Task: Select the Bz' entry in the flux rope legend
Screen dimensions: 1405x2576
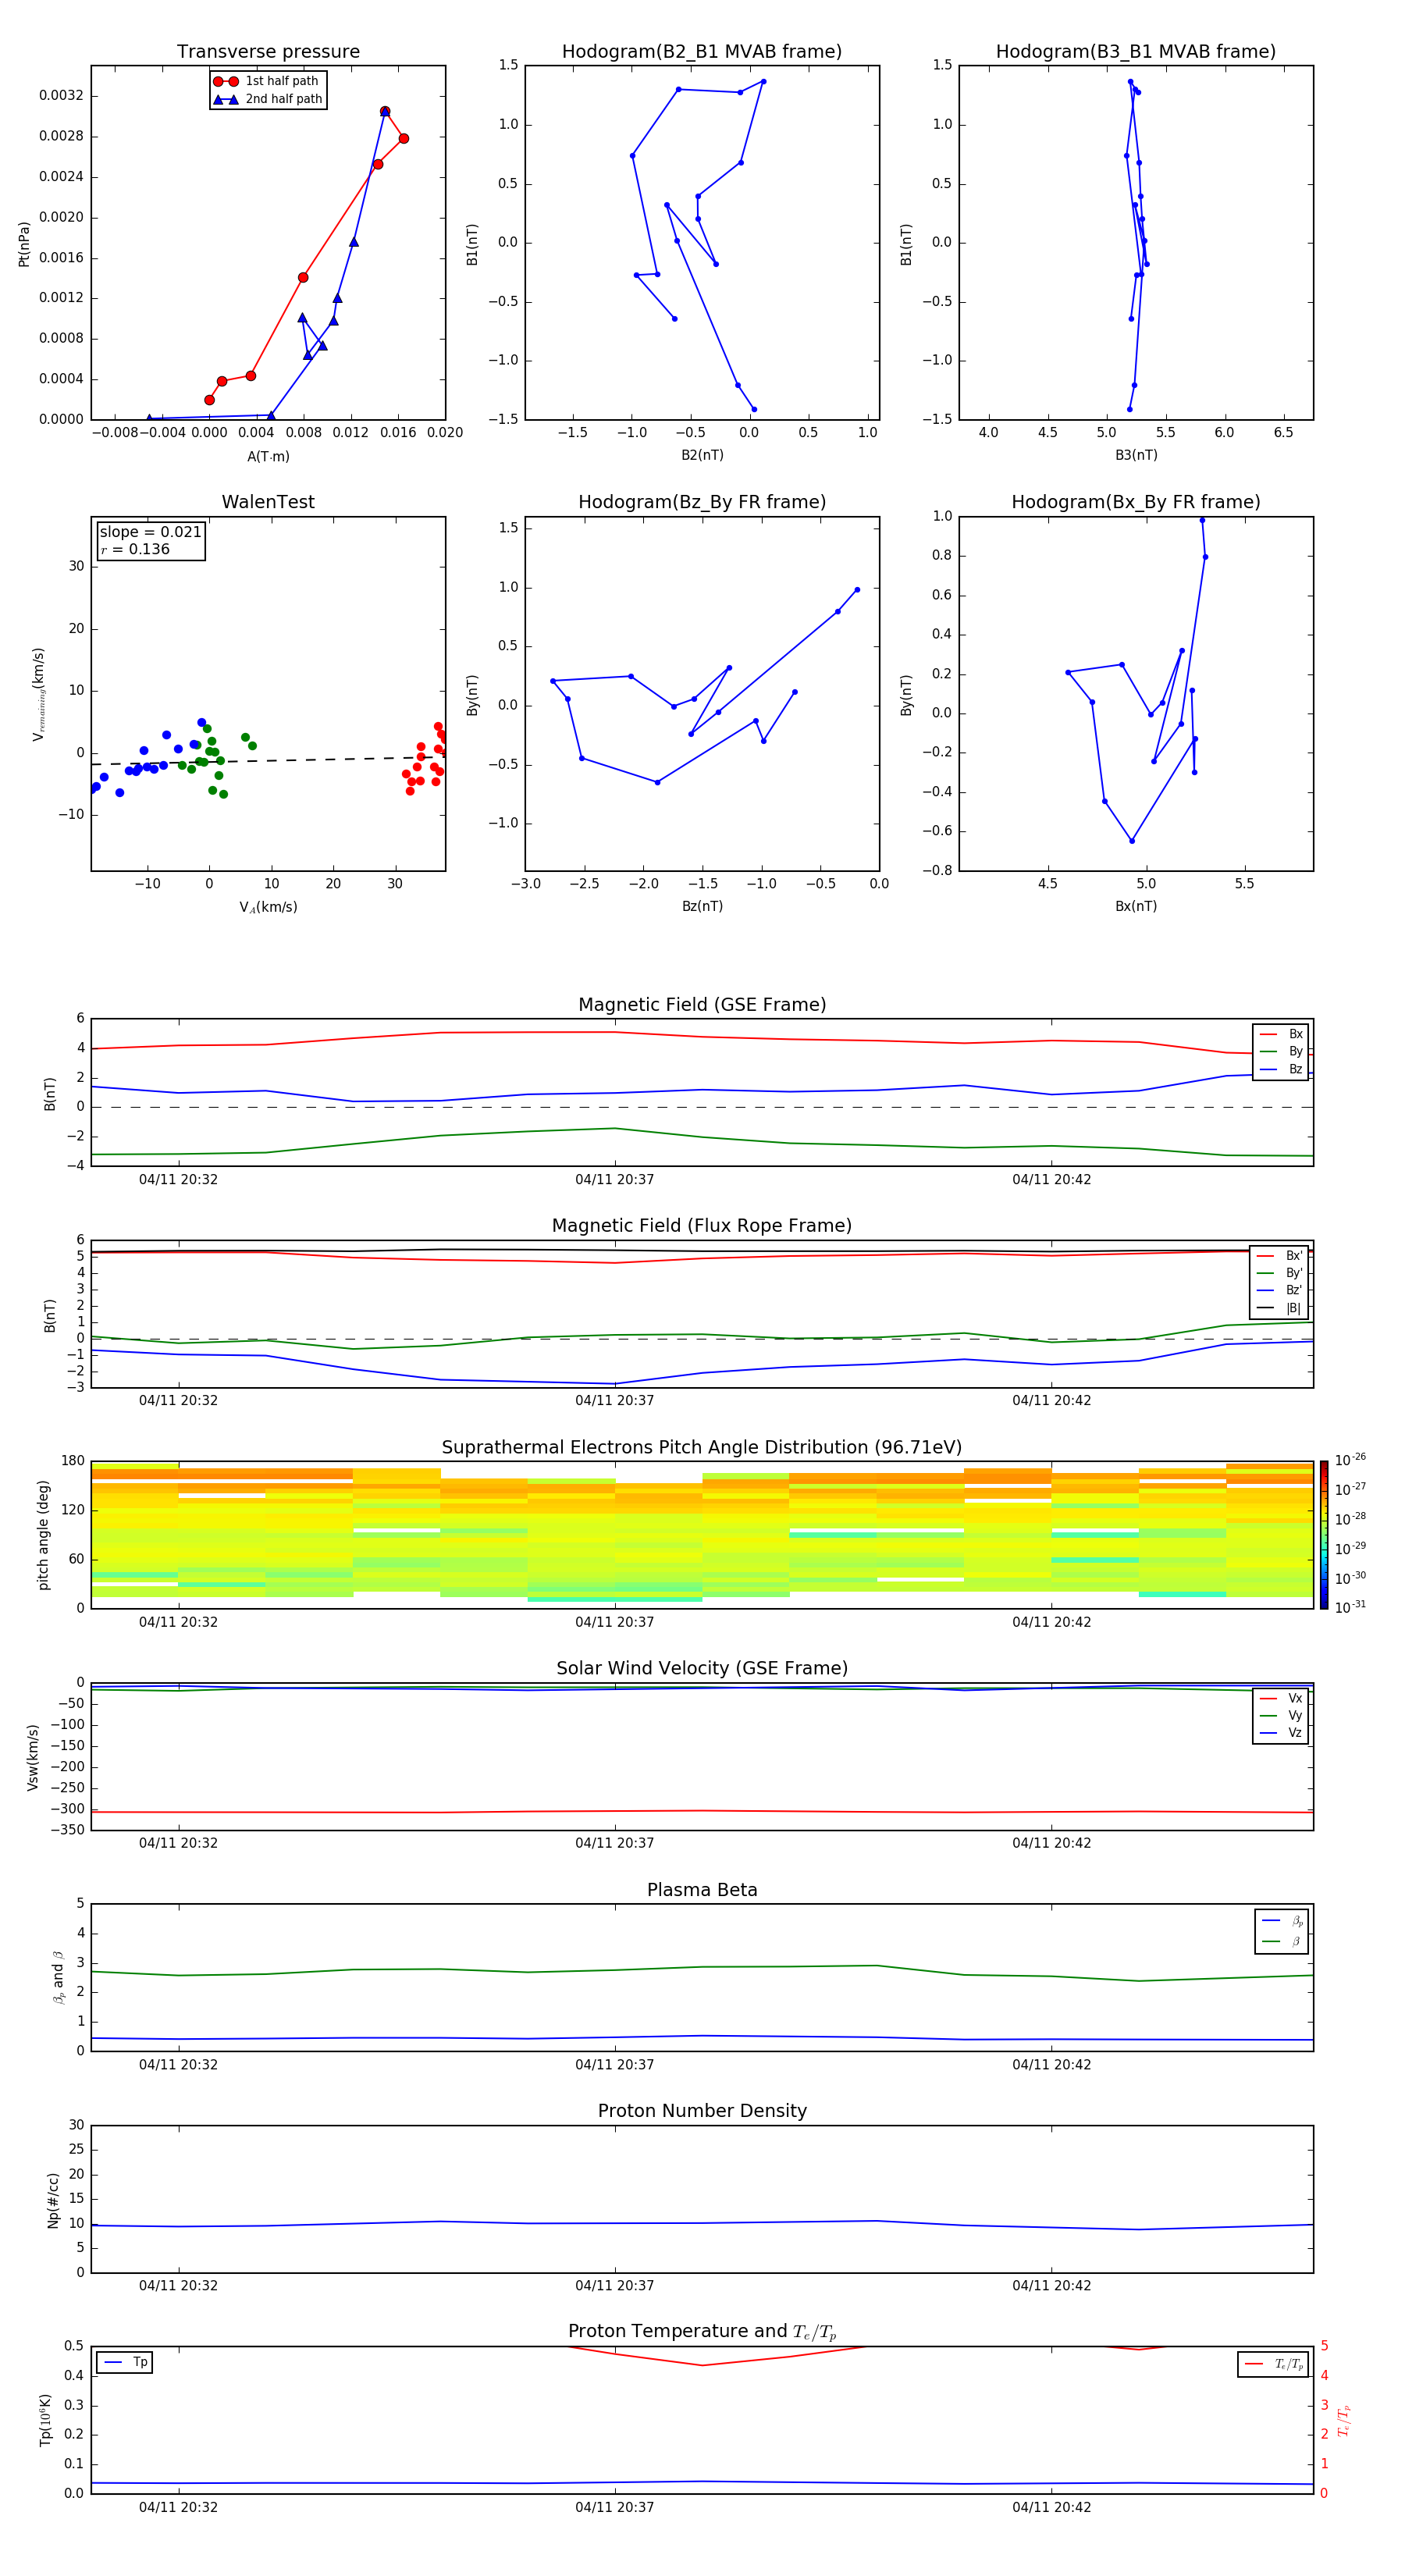Action: click(1280, 1290)
